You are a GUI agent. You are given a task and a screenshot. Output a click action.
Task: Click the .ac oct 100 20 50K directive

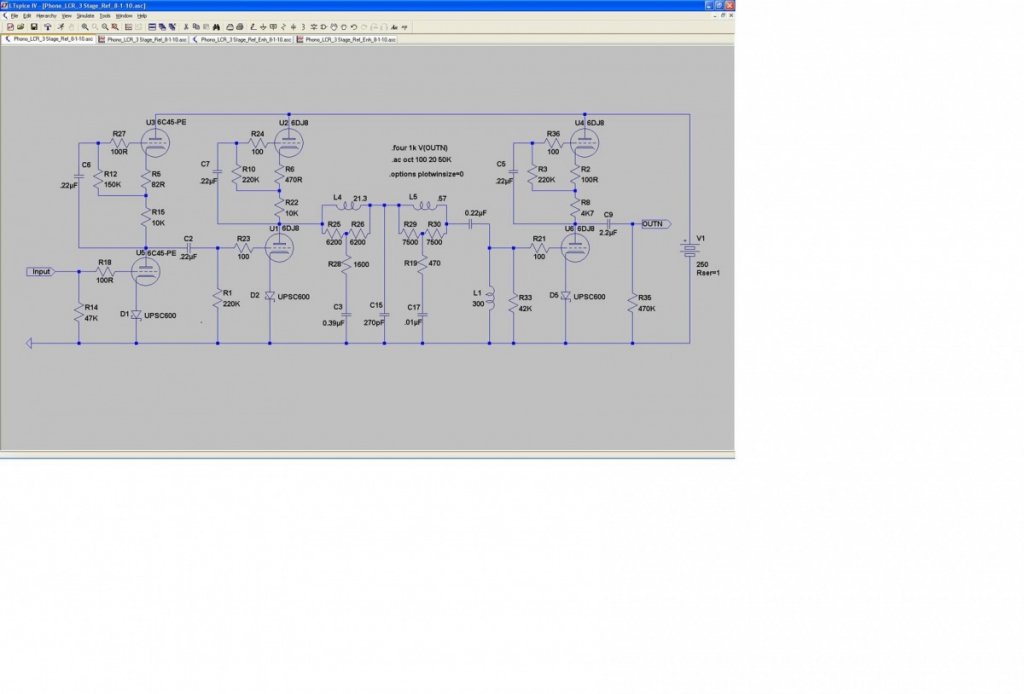point(421,160)
